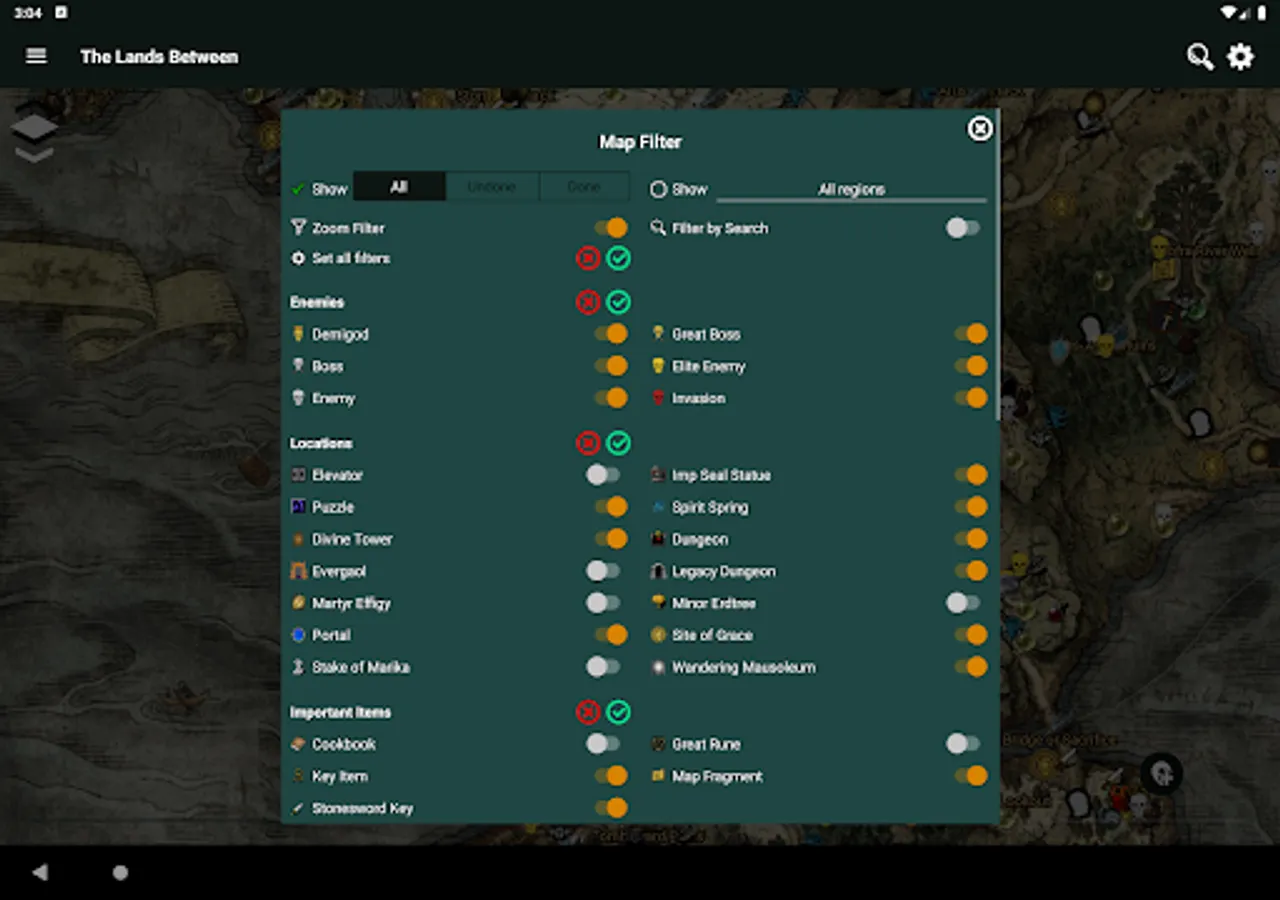Open the All regions dropdown
Viewport: 1280px width, 900px height.
point(852,189)
